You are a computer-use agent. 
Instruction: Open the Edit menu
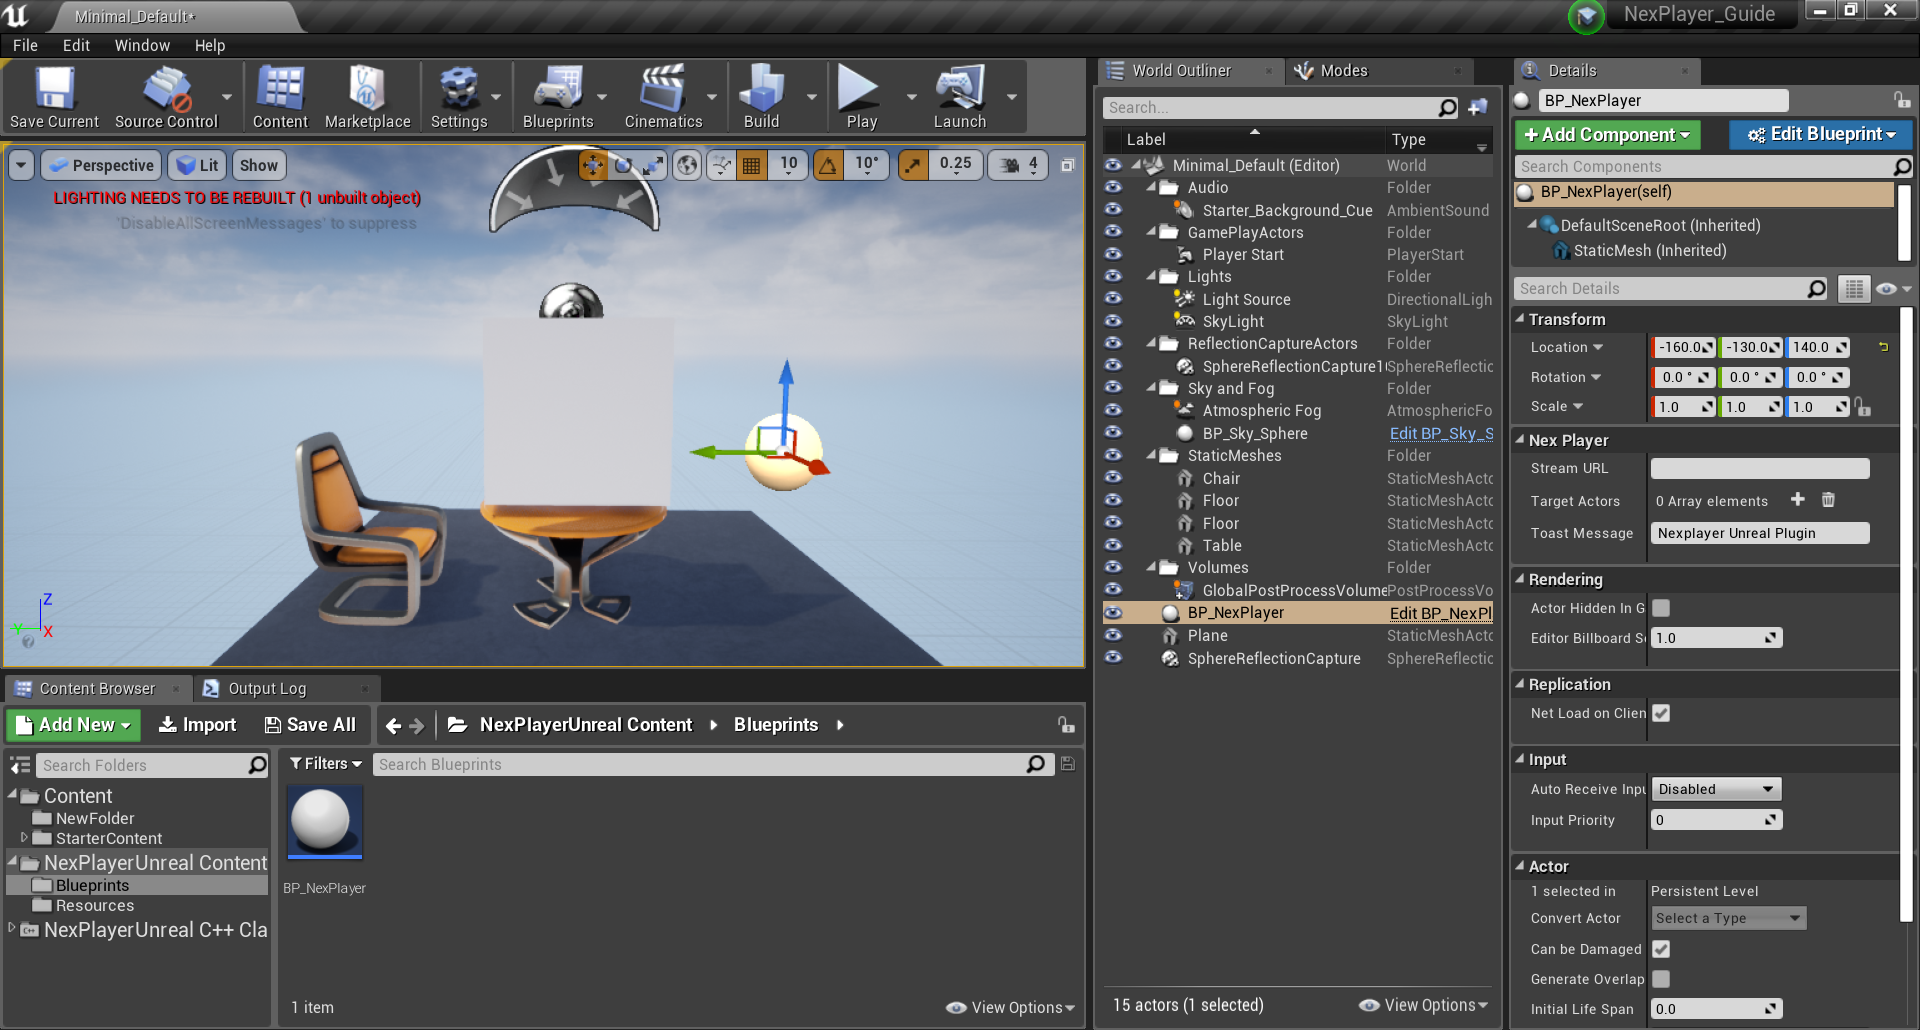[x=76, y=45]
